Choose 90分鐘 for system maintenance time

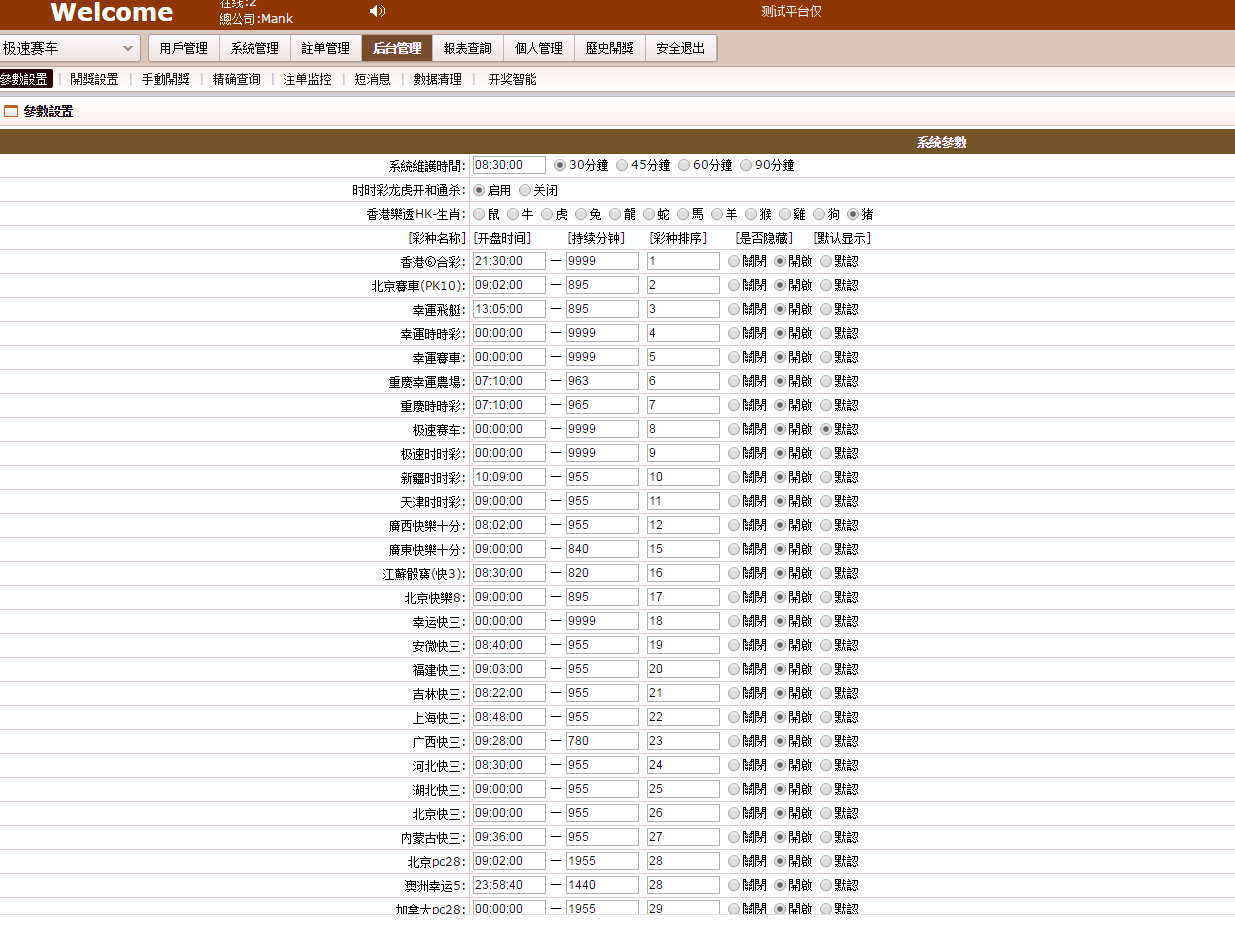coord(746,166)
